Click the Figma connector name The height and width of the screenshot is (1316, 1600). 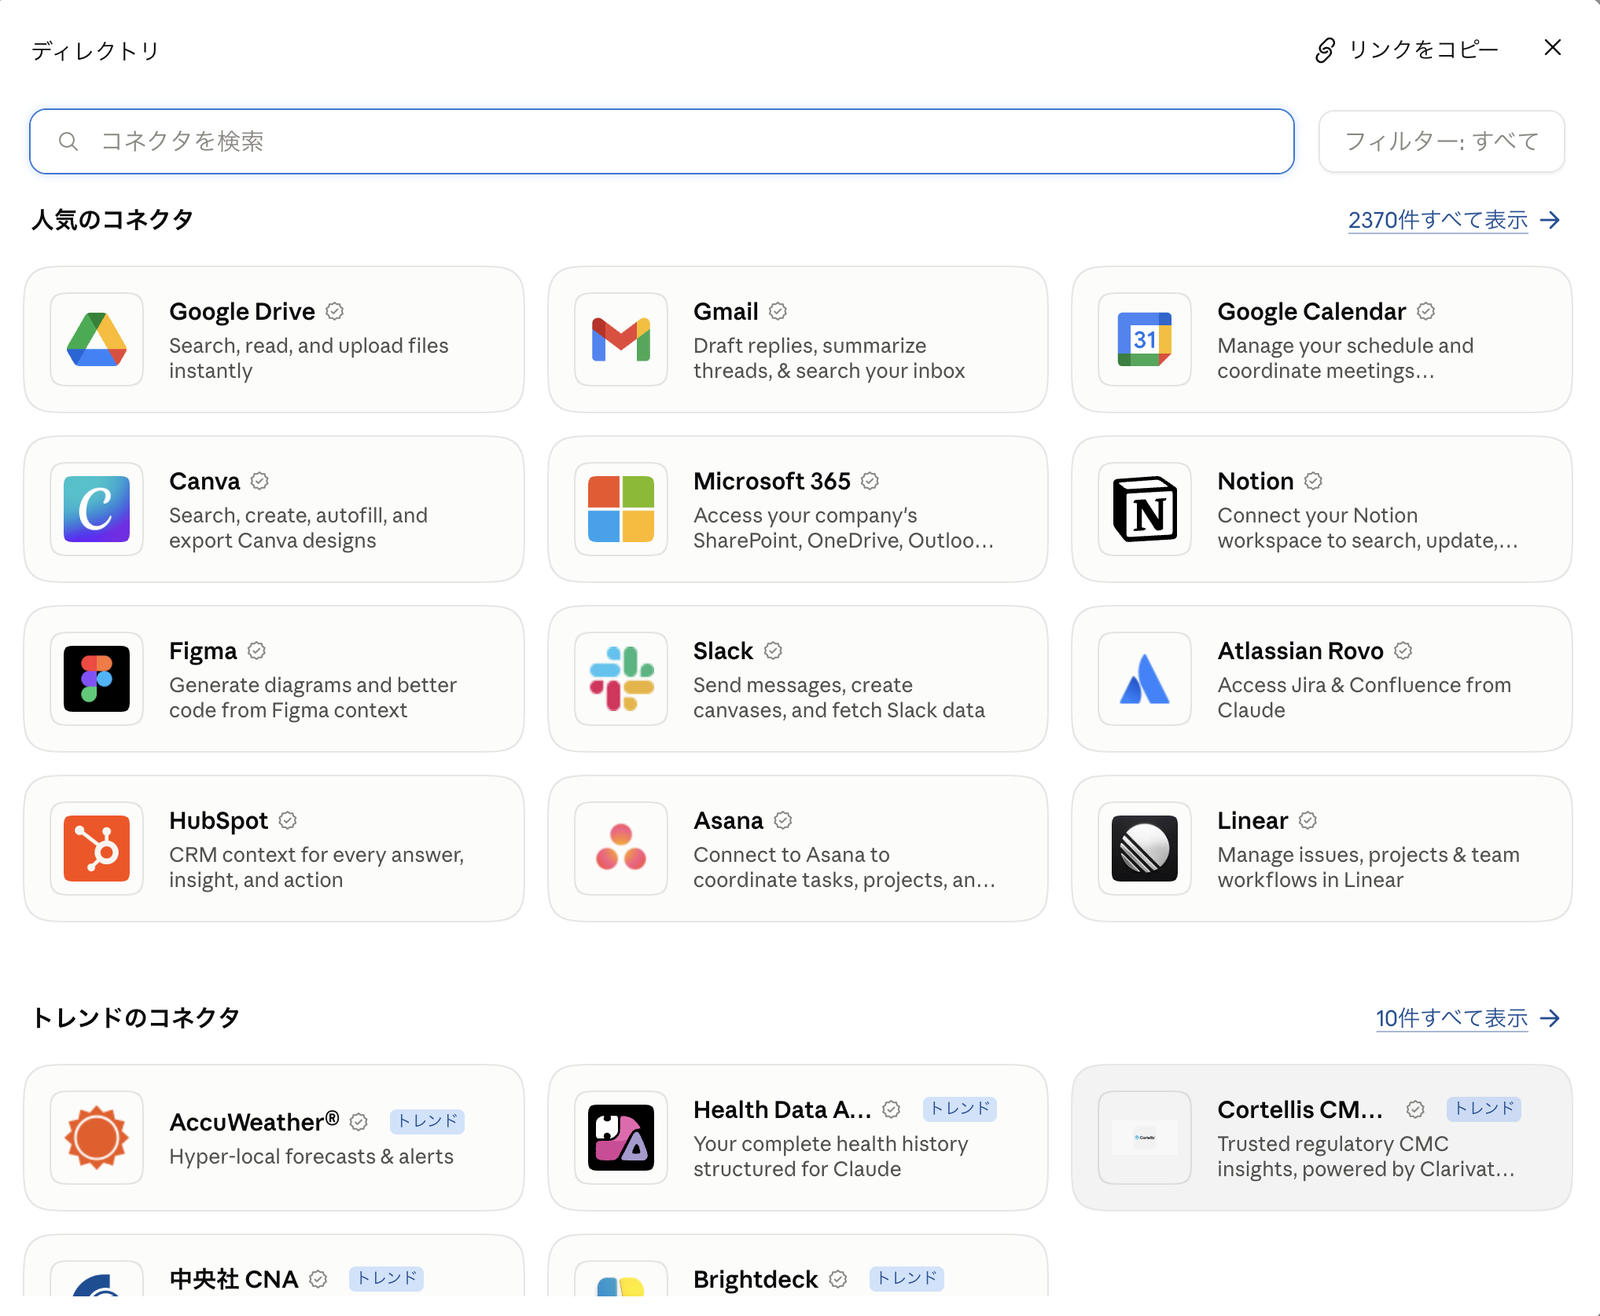click(x=203, y=652)
